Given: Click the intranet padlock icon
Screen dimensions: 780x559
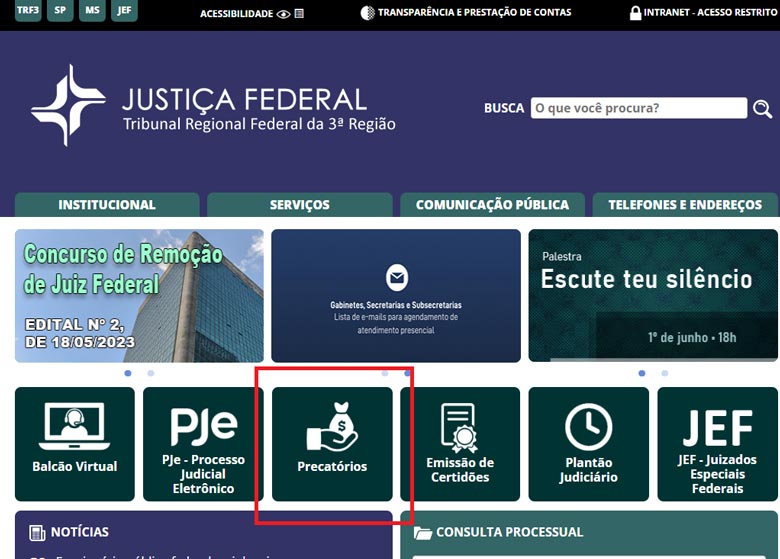Looking at the screenshot, I should coord(635,13).
